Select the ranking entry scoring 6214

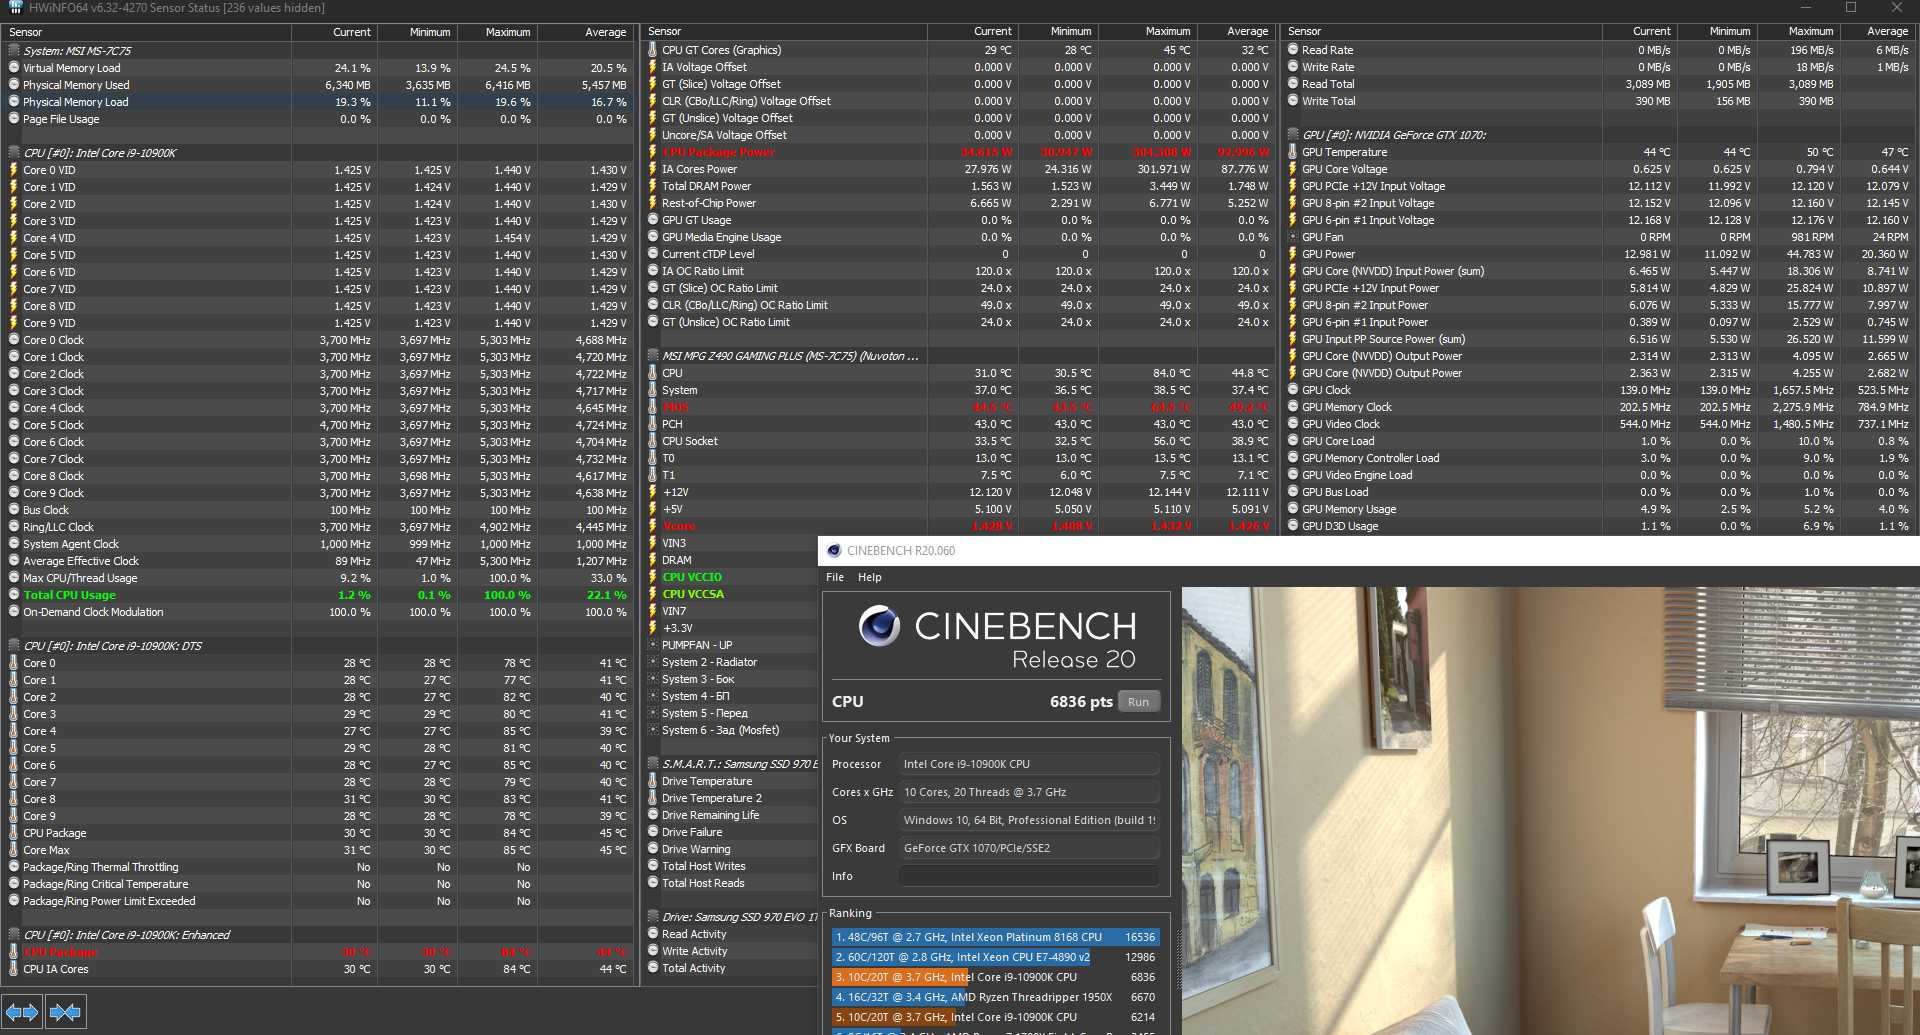pyautogui.click(x=996, y=1017)
